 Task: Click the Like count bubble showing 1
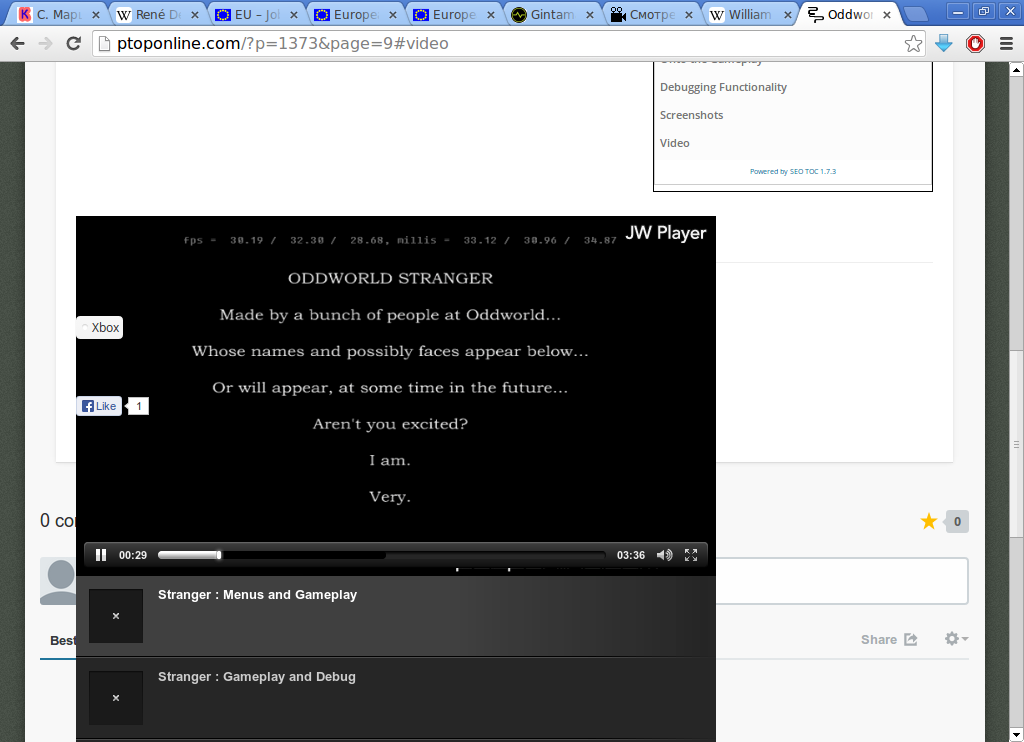tap(138, 406)
